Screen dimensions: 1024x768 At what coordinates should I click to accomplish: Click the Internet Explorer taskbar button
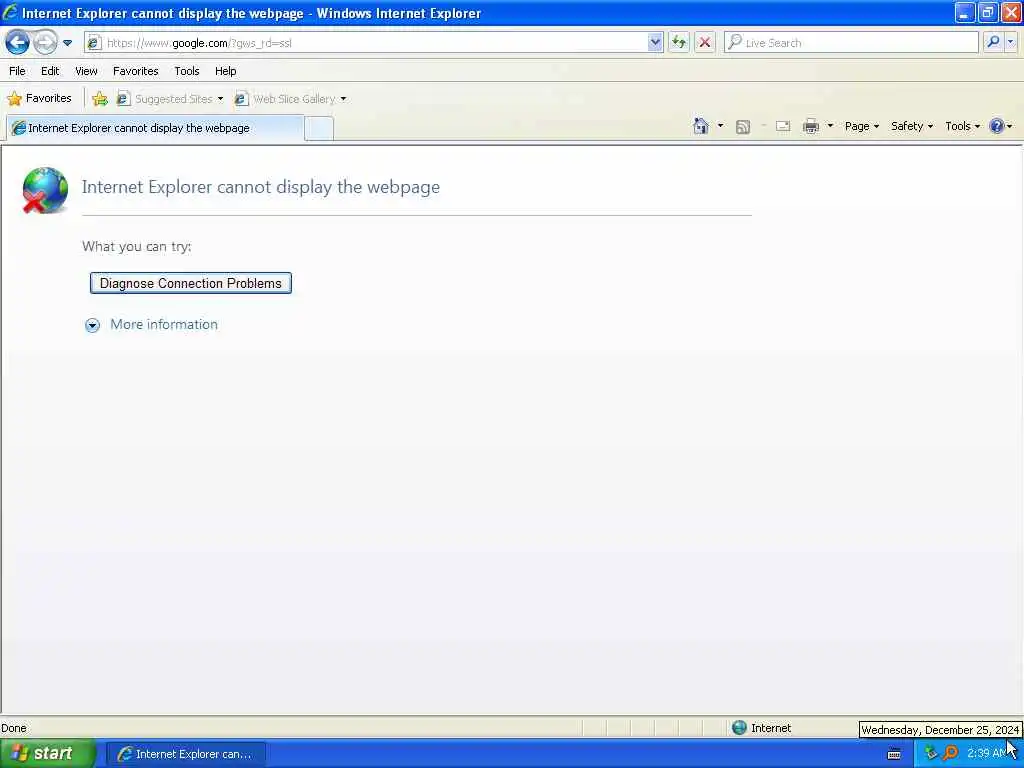click(x=185, y=754)
